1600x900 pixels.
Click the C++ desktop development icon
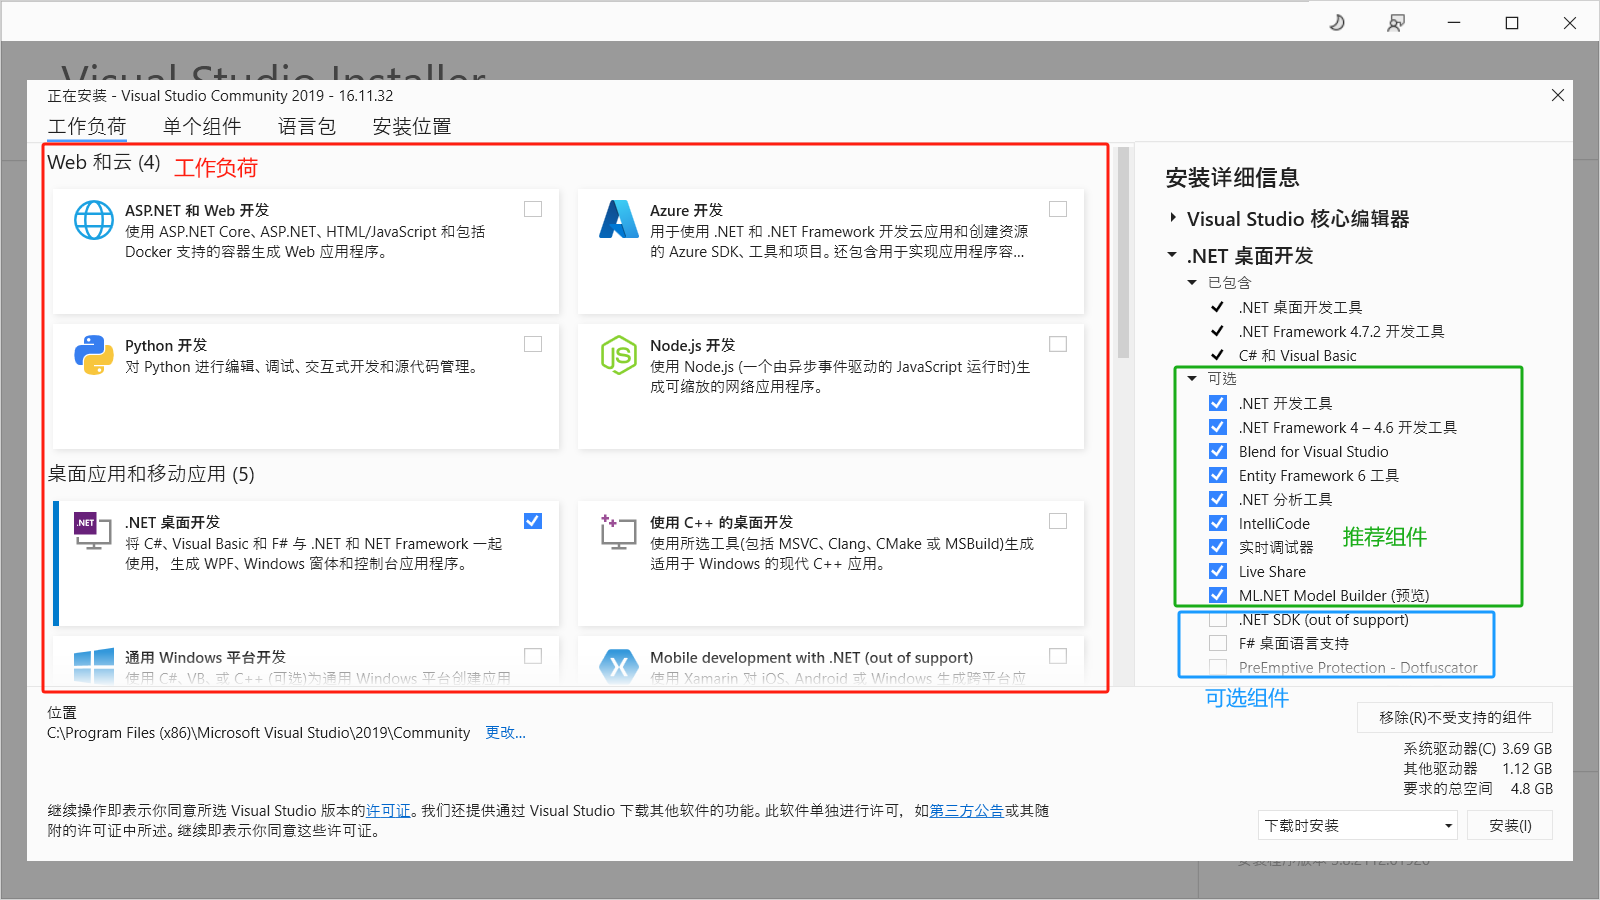(x=618, y=532)
